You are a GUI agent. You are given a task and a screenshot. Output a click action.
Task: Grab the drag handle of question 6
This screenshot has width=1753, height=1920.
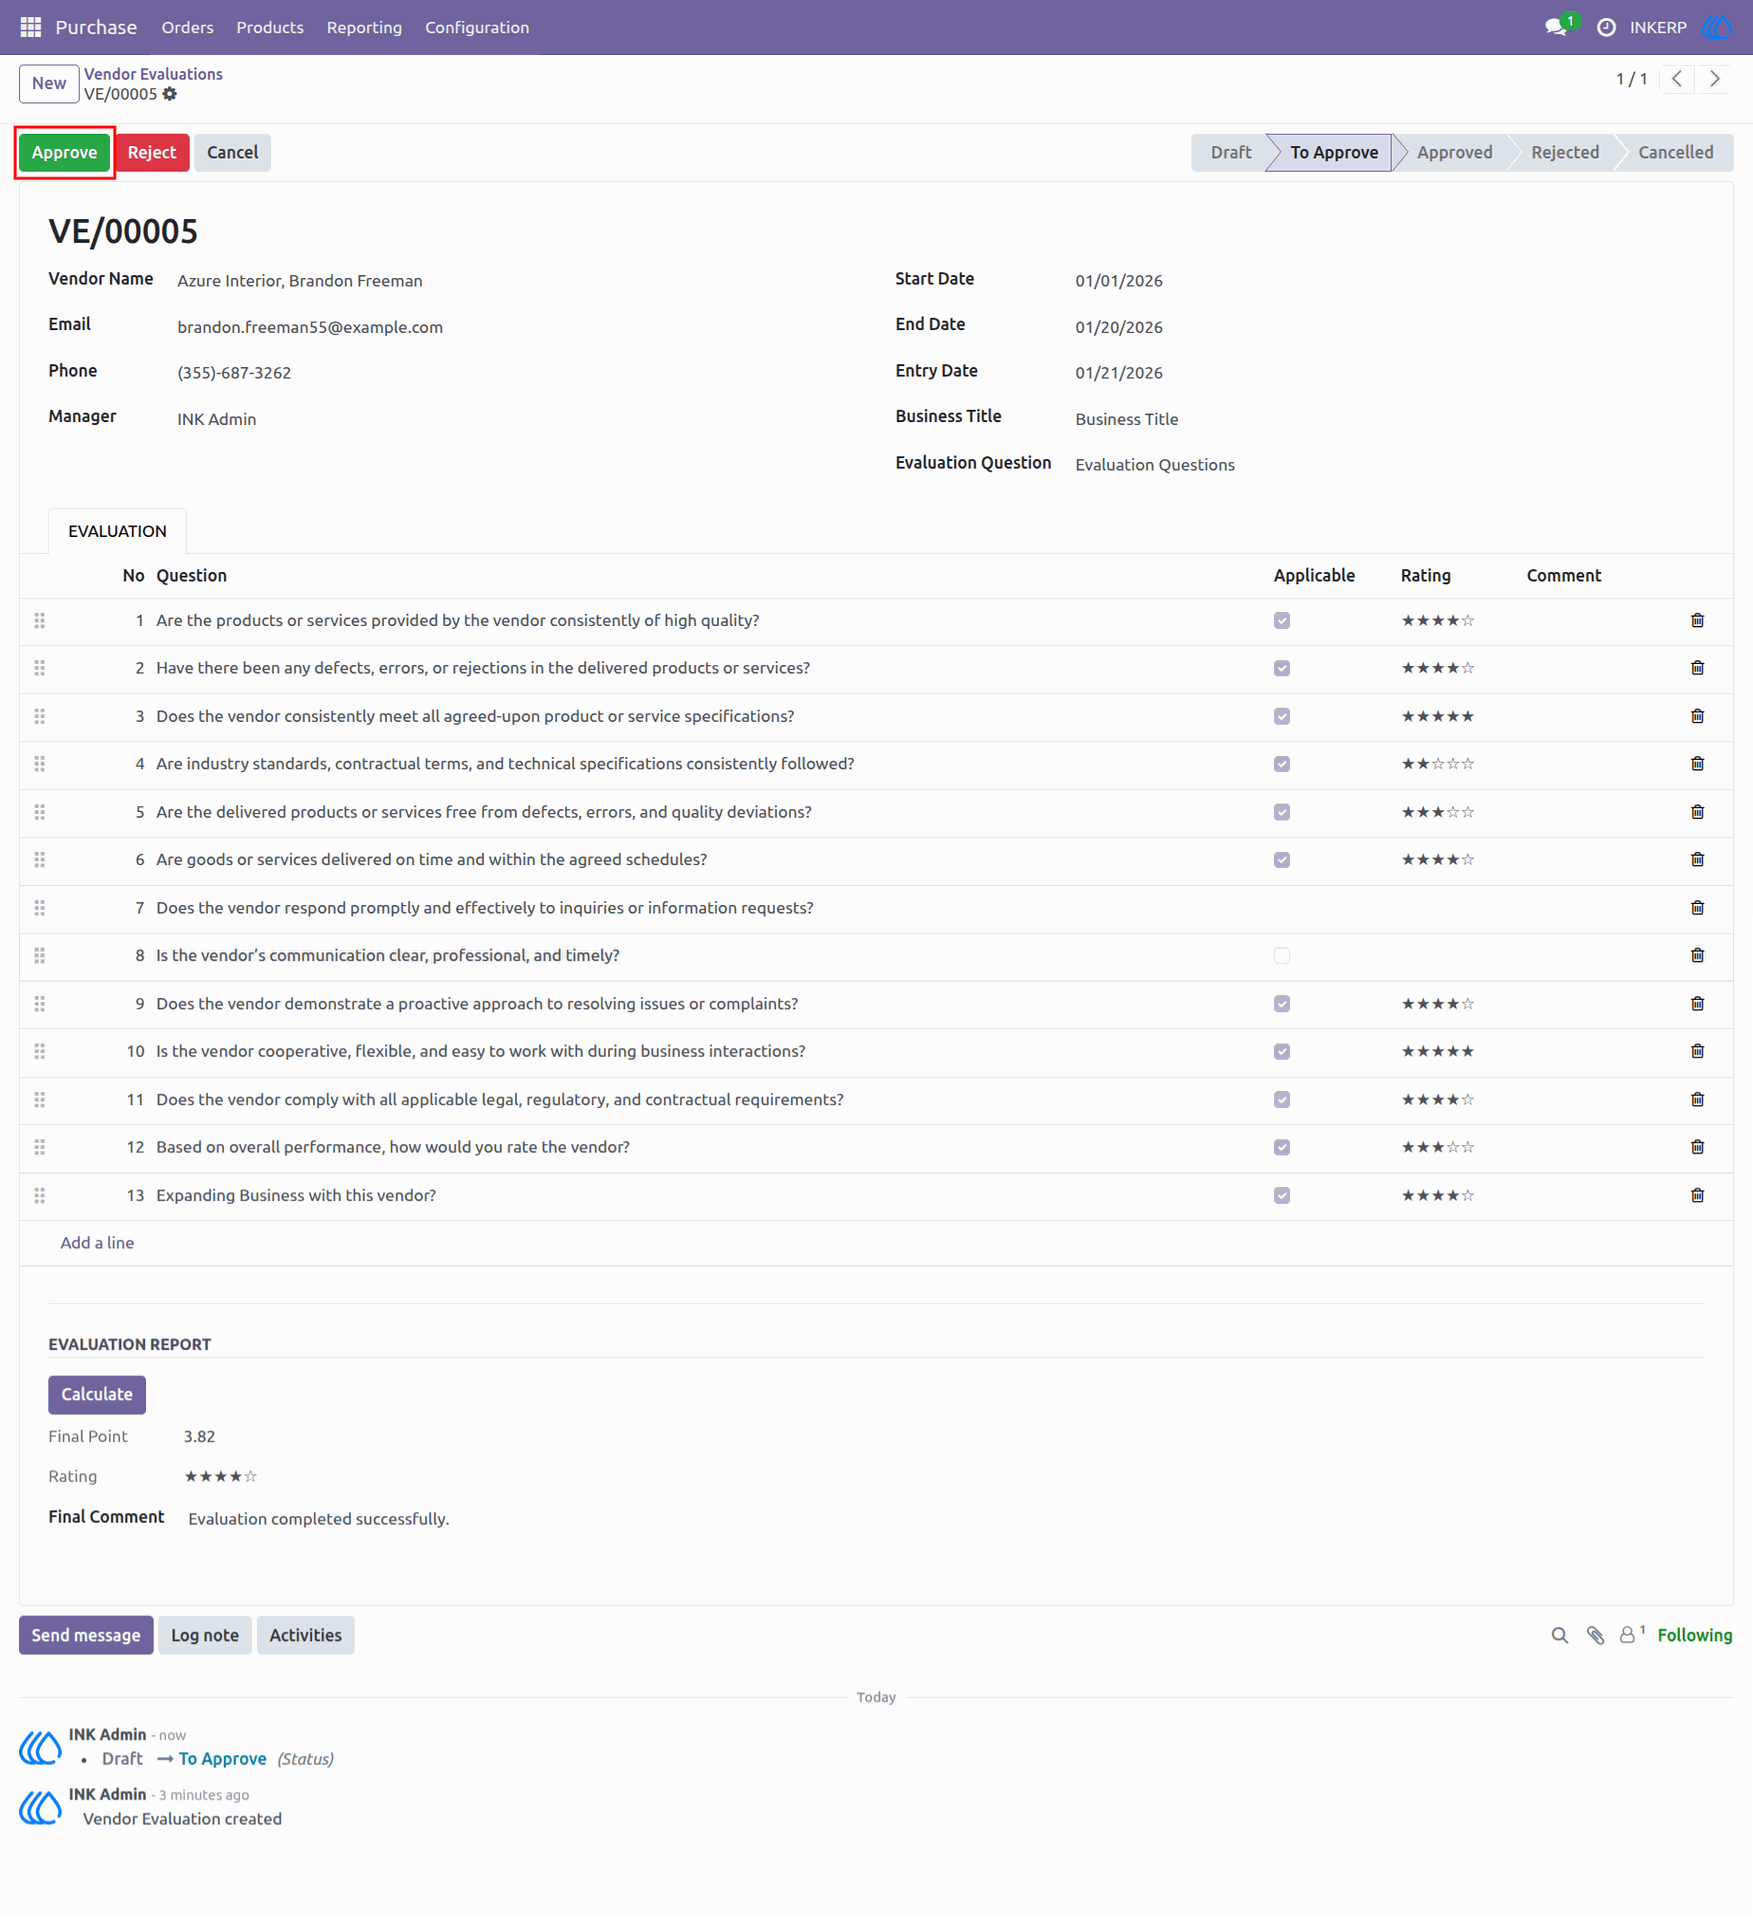[x=40, y=860]
